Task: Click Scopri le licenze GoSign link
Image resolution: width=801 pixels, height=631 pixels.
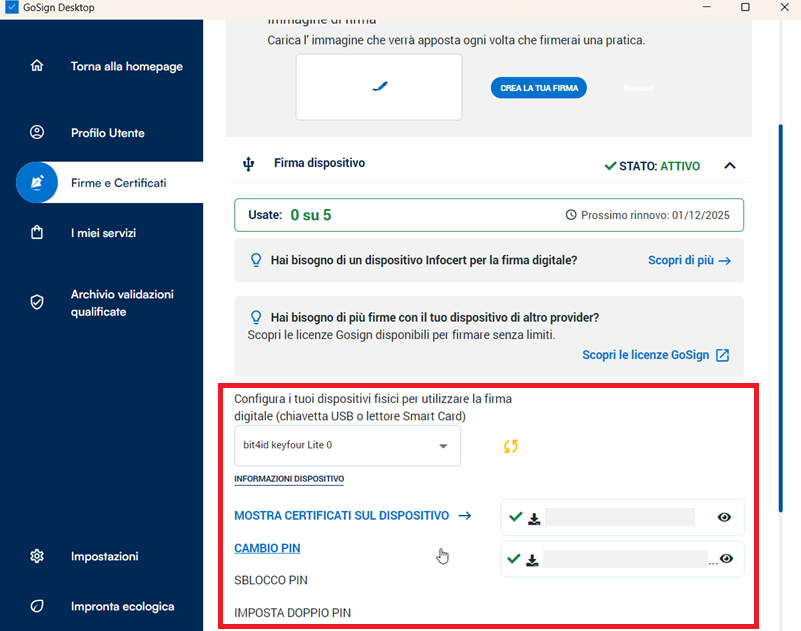Action: (x=655, y=355)
